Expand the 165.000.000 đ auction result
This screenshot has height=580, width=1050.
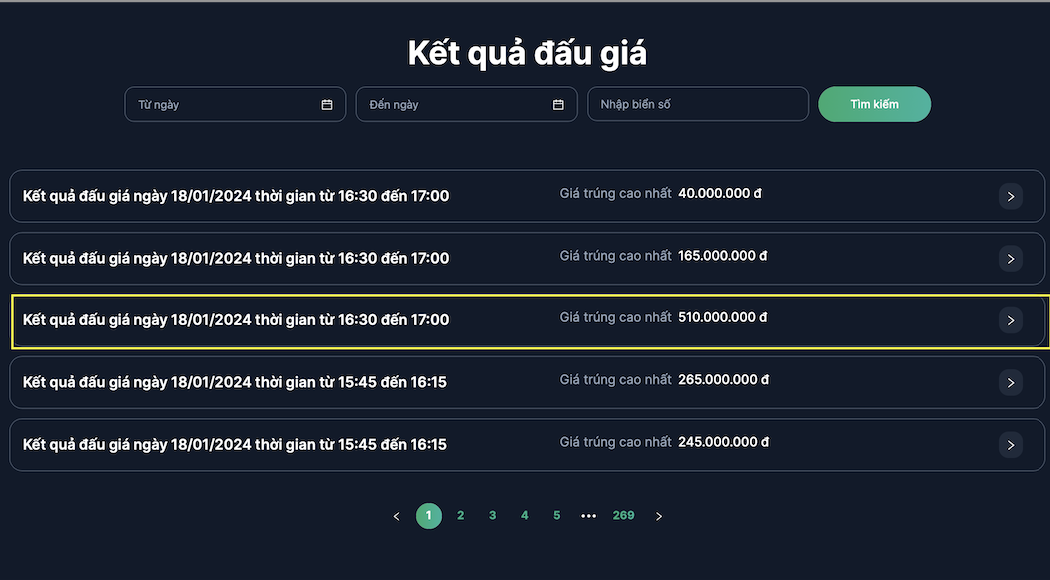1011,259
